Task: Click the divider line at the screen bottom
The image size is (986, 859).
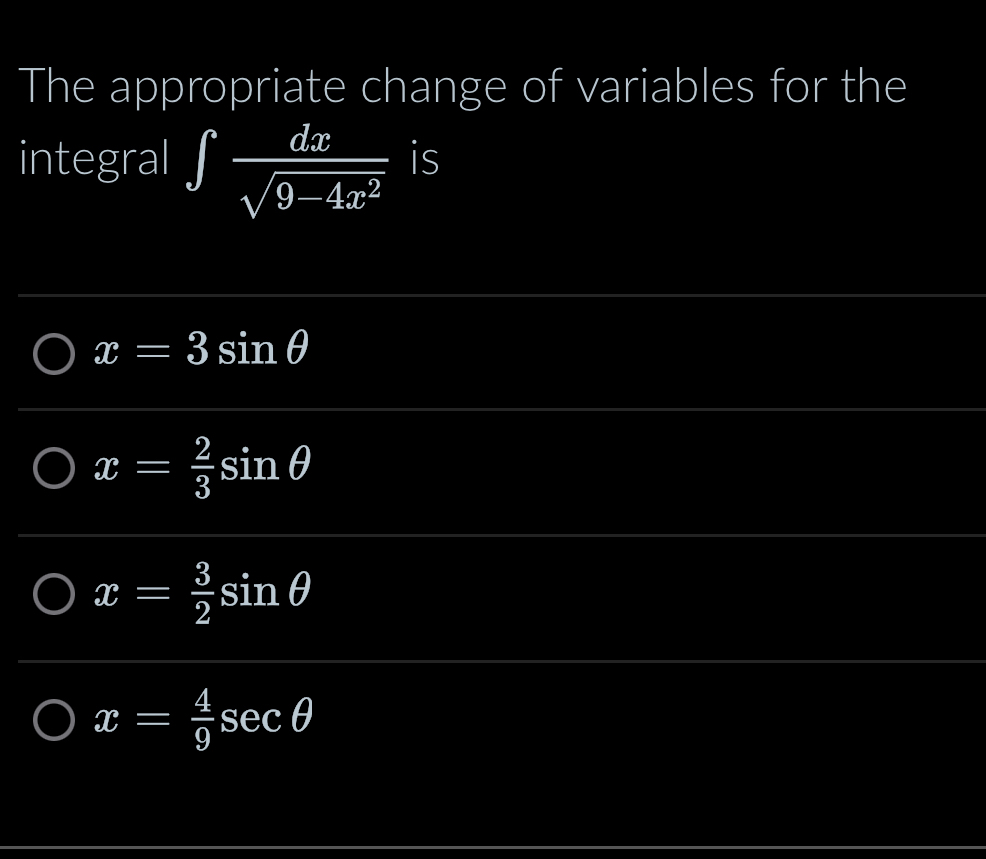Action: click(493, 845)
